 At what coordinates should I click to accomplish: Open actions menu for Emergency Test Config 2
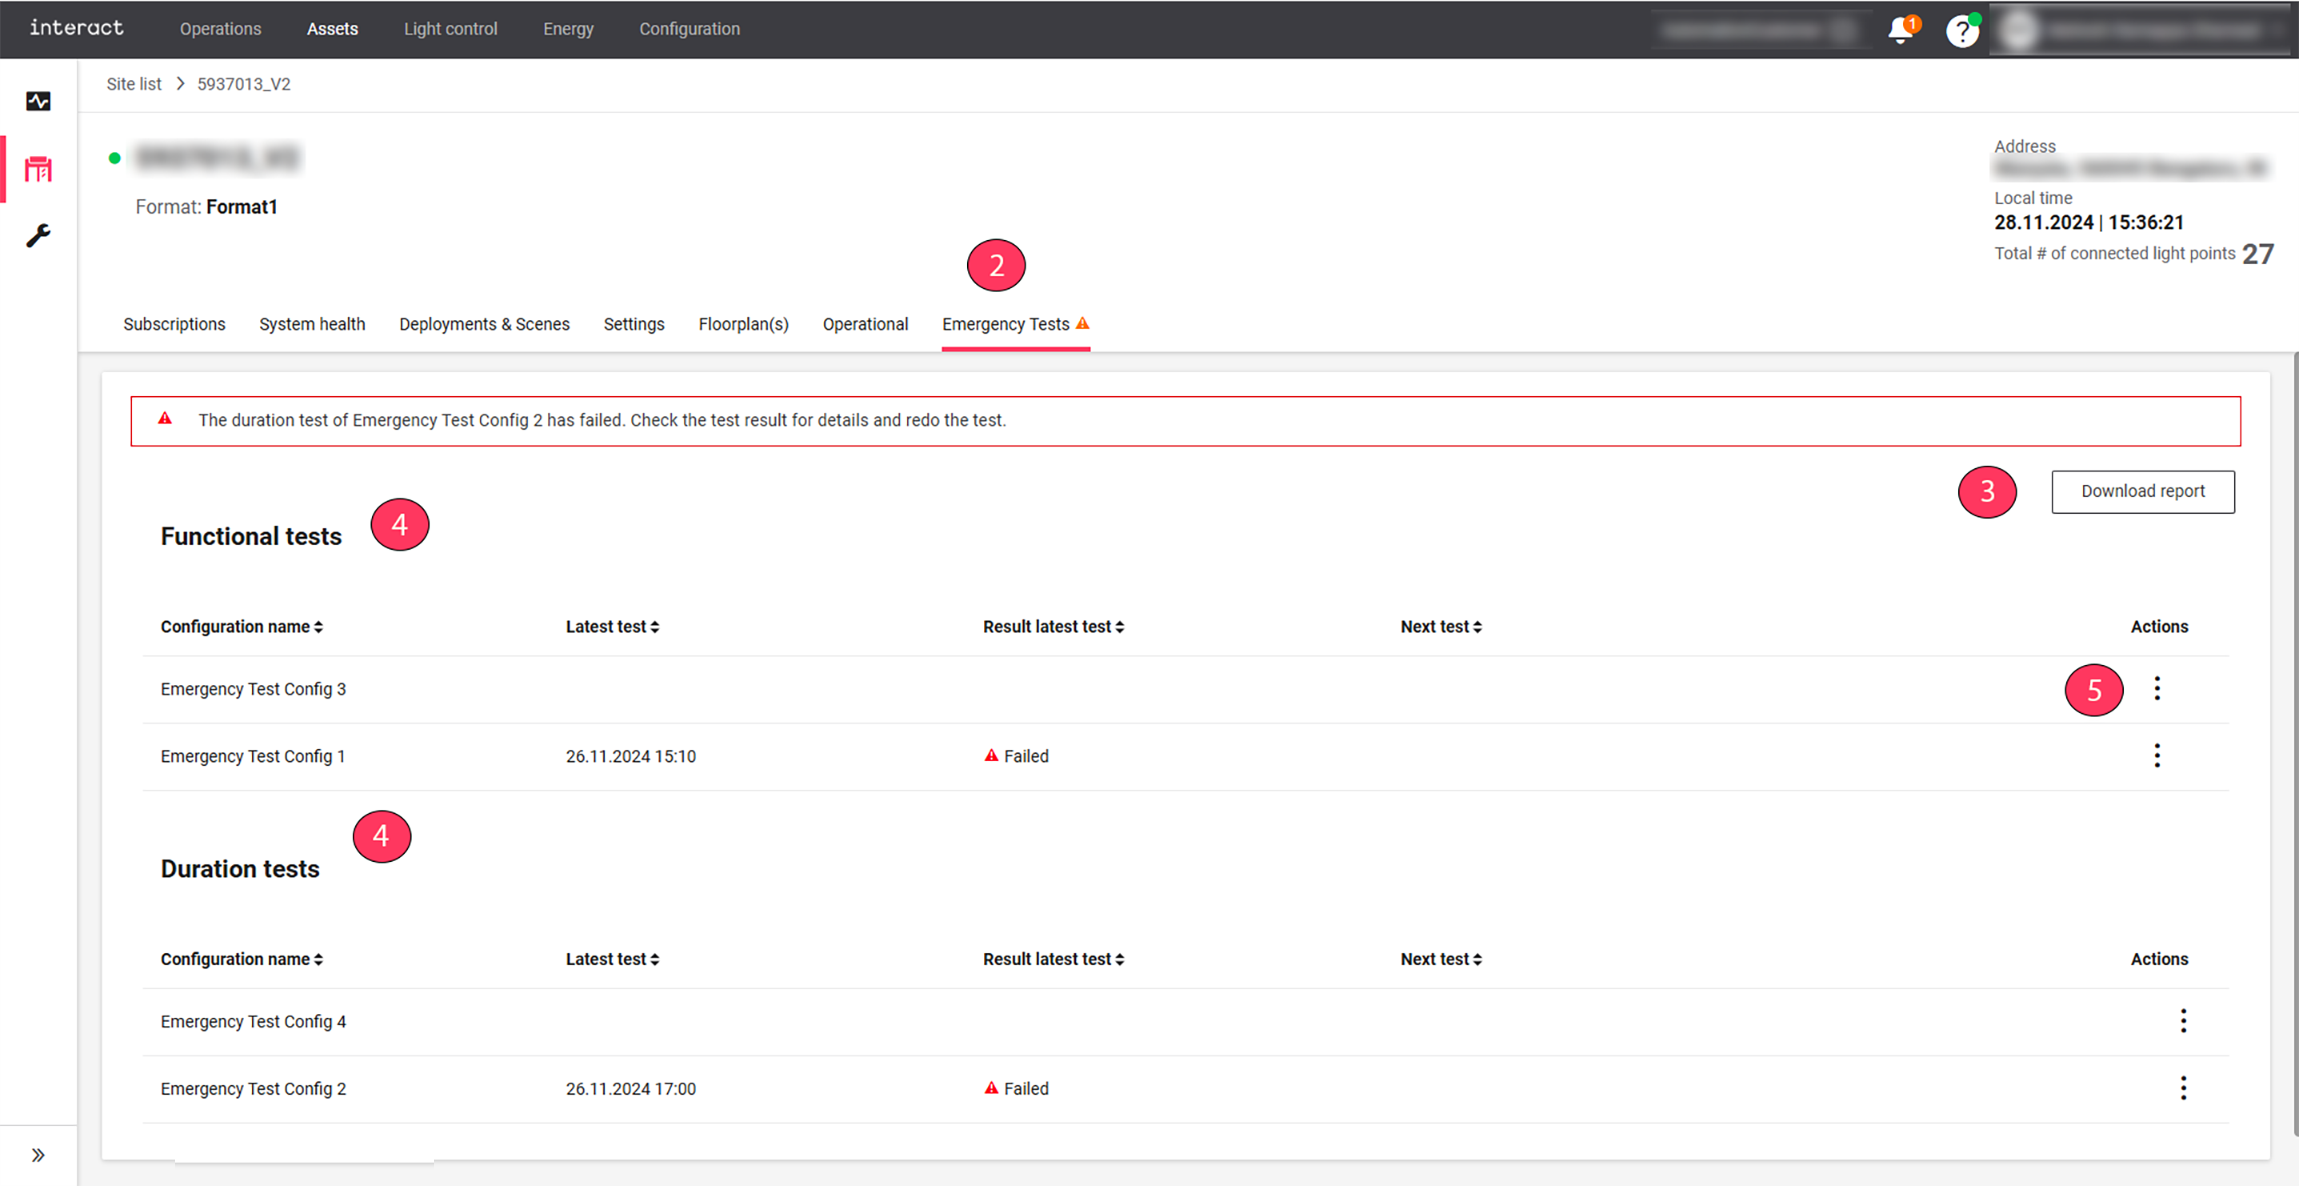2183,1088
